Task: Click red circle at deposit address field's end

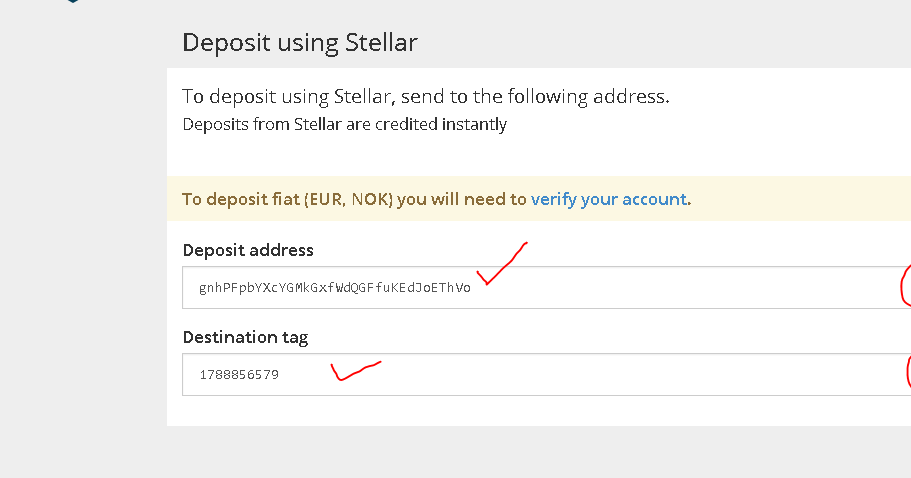Action: click(906, 285)
